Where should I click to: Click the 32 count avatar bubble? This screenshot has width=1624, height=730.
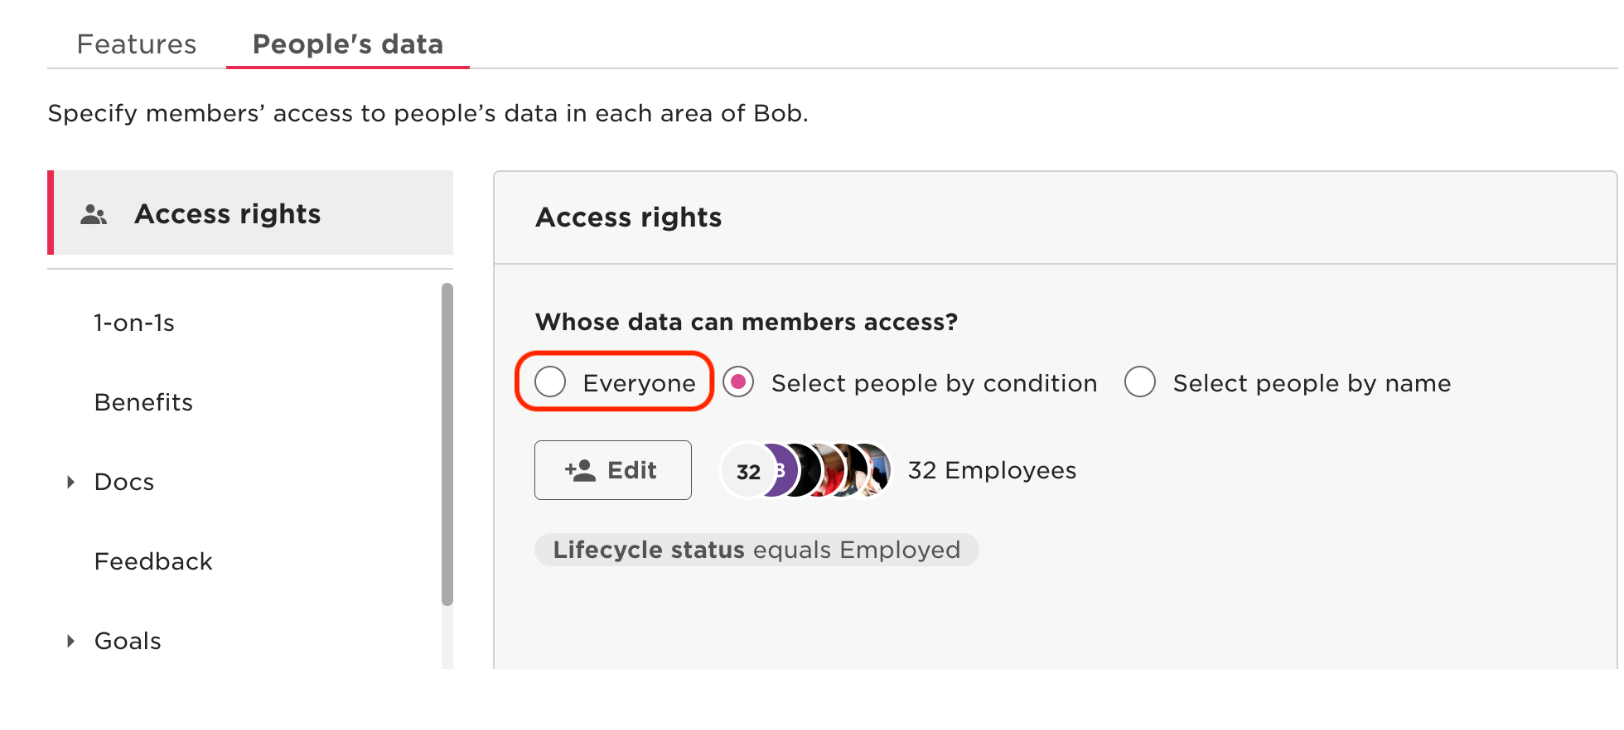click(747, 471)
